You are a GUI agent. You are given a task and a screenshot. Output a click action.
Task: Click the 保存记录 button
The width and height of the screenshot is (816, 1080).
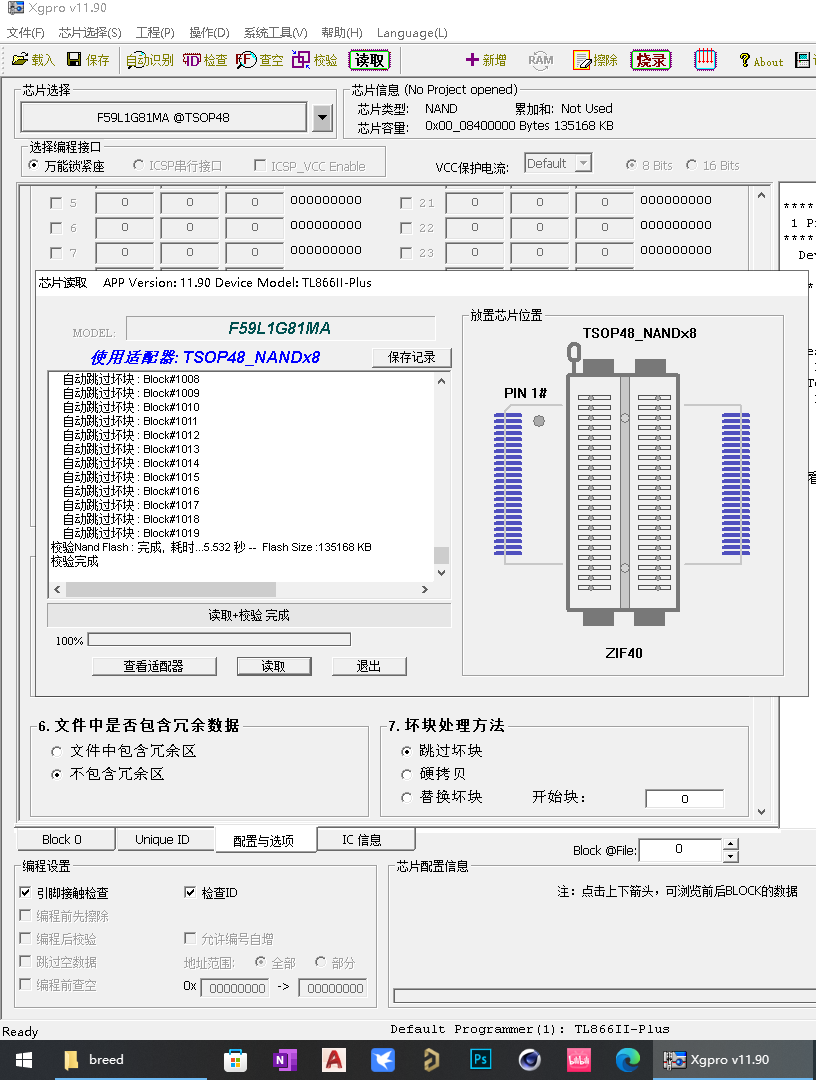(411, 357)
